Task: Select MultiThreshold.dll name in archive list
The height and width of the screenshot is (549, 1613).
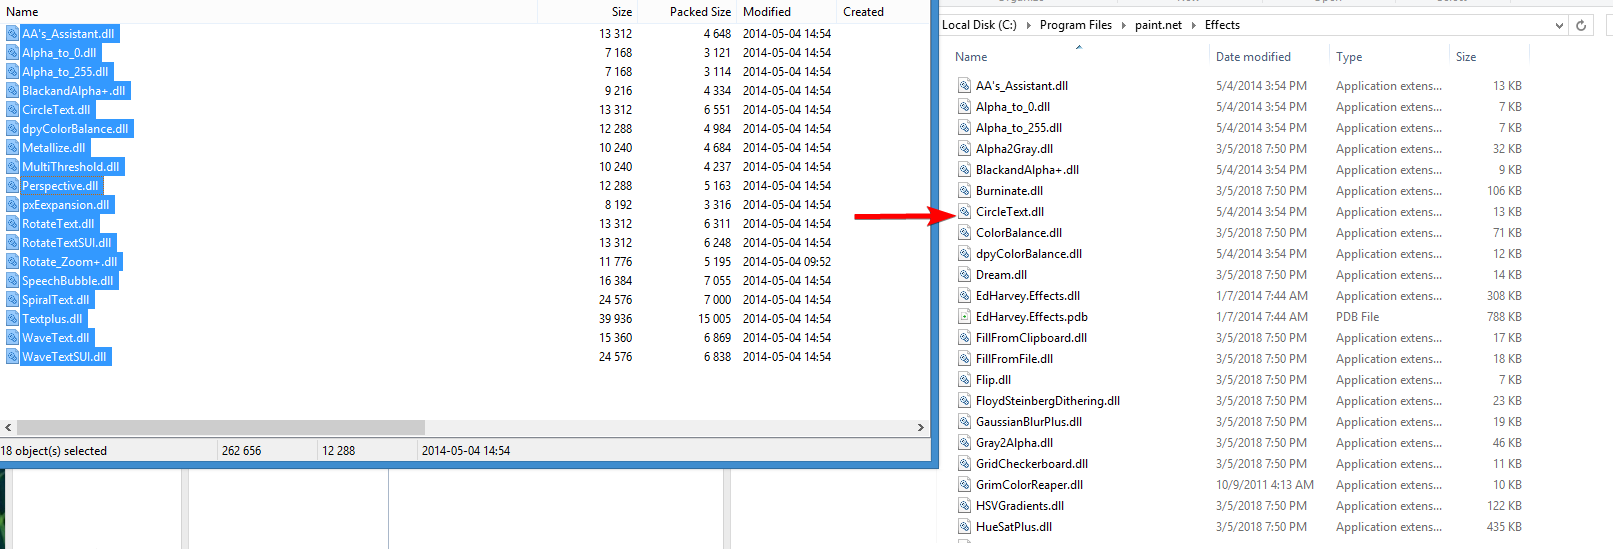Action: pos(71,167)
